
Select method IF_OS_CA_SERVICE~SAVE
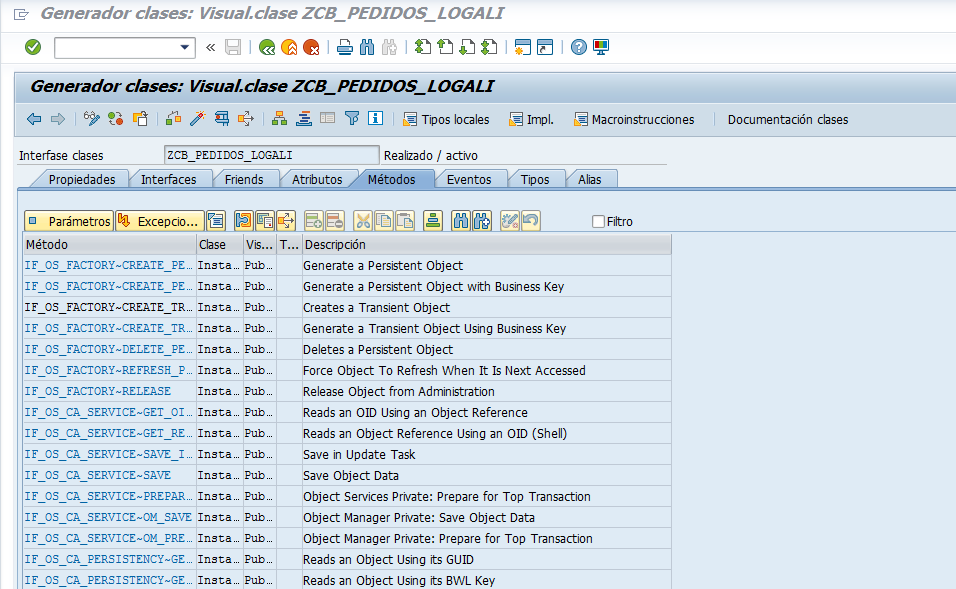[98, 476]
